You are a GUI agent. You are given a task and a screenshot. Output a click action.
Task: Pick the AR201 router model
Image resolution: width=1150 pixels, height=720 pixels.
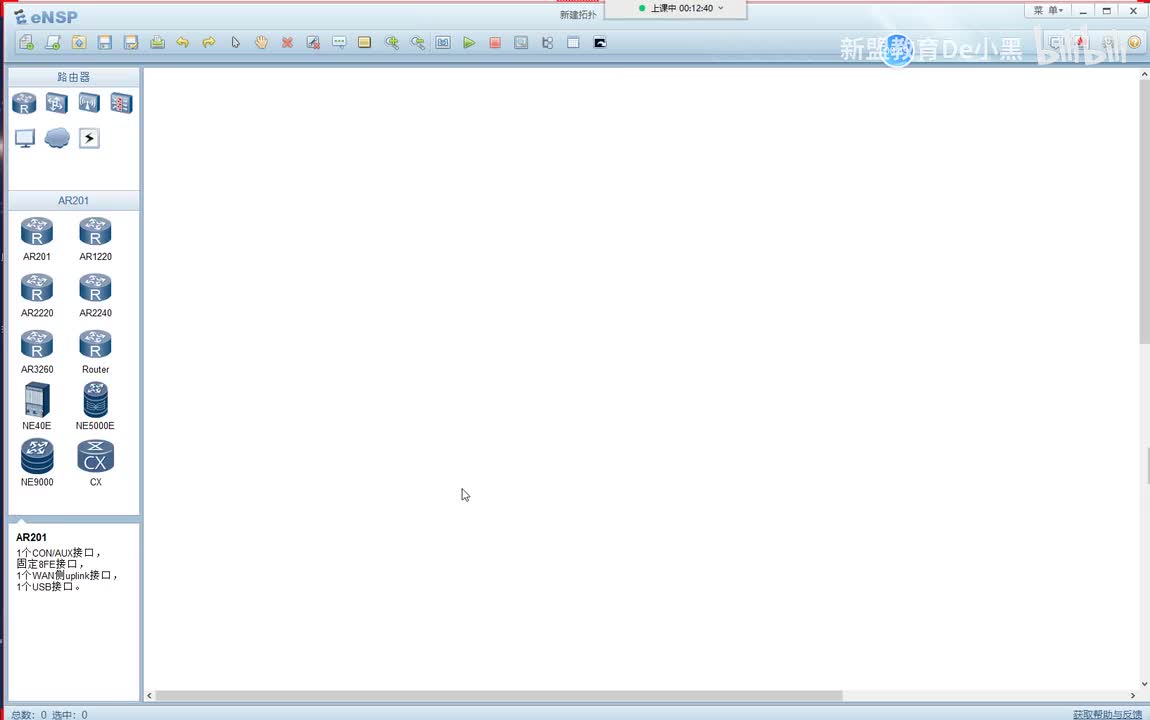[37, 238]
